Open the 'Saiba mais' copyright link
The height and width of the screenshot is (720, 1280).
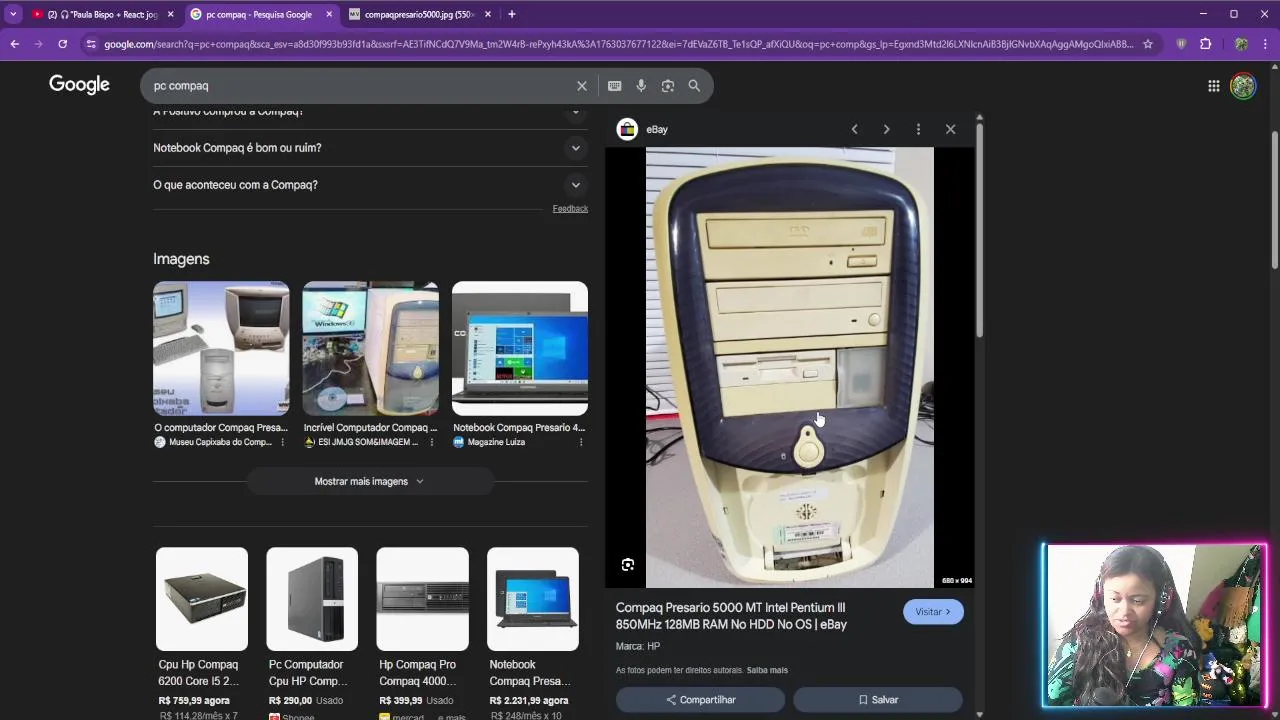767,670
